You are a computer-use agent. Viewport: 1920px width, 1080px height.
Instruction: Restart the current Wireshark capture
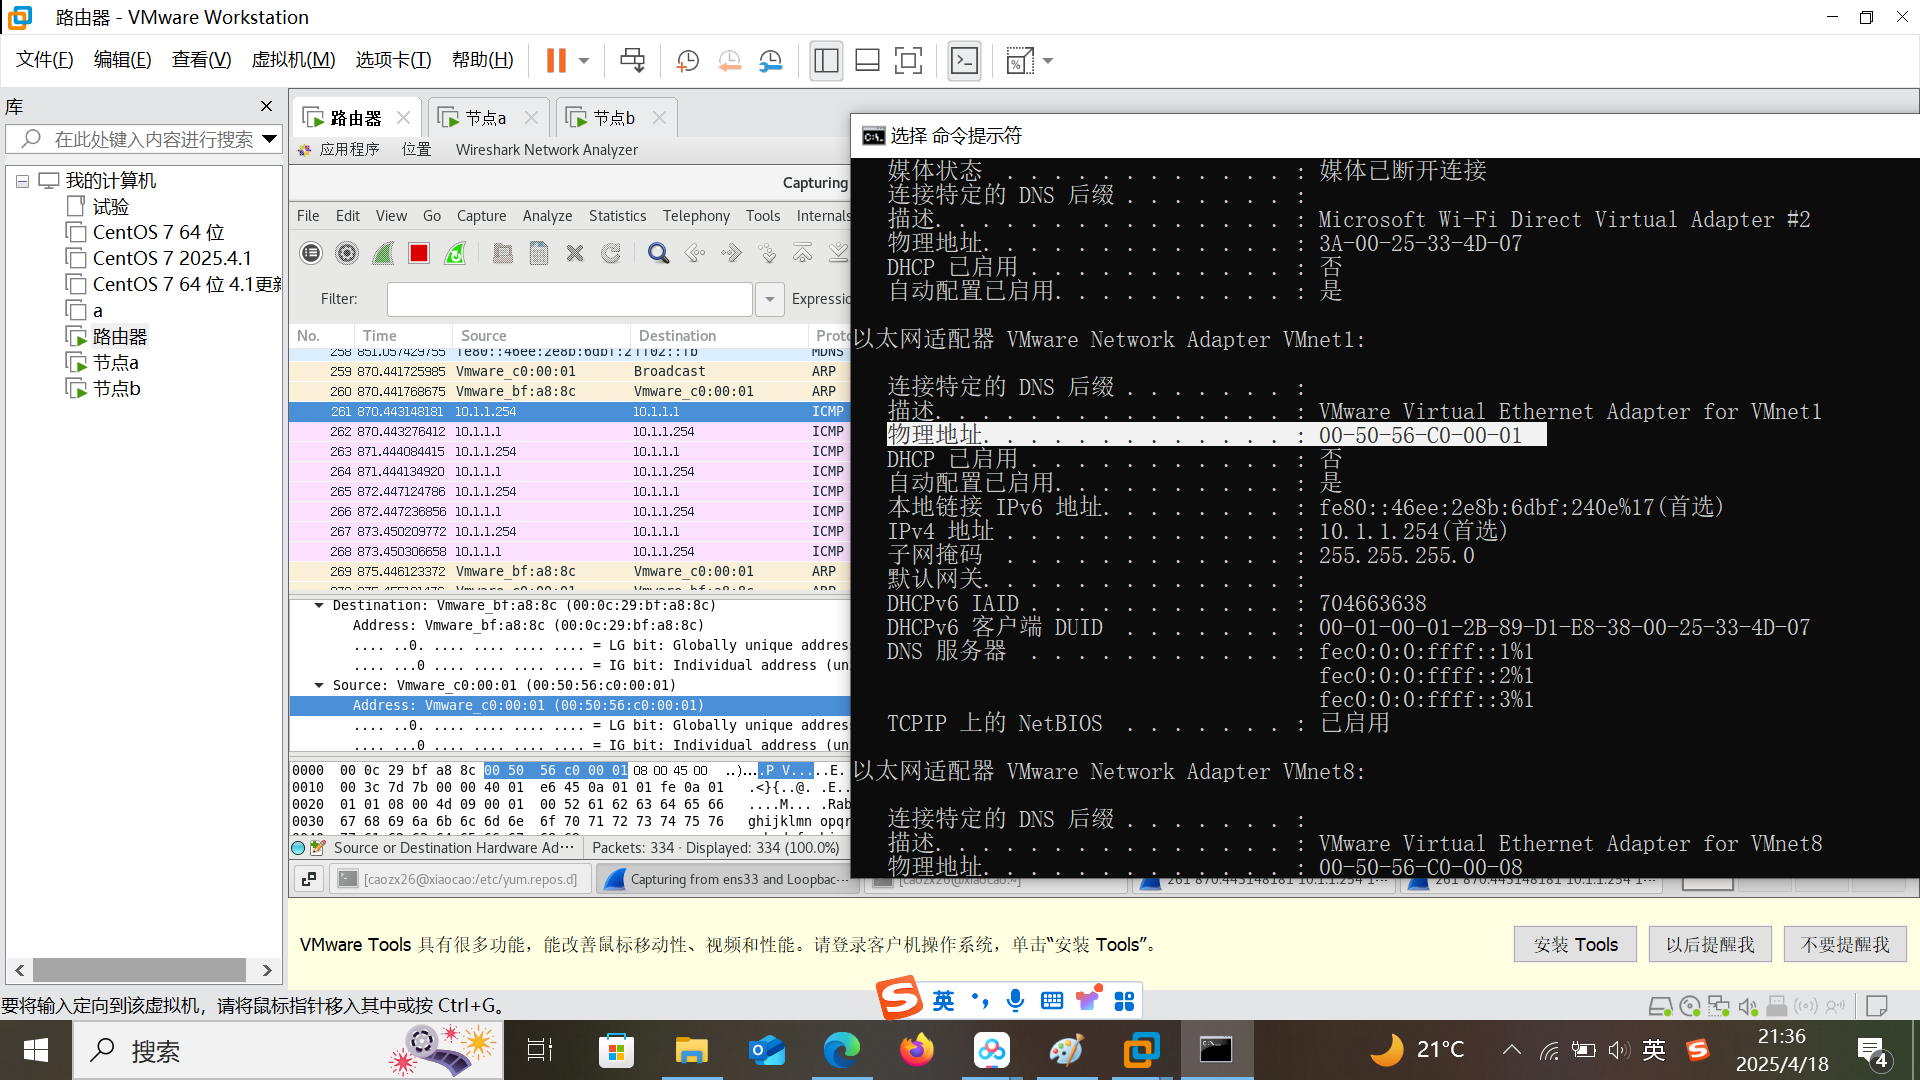(x=455, y=254)
